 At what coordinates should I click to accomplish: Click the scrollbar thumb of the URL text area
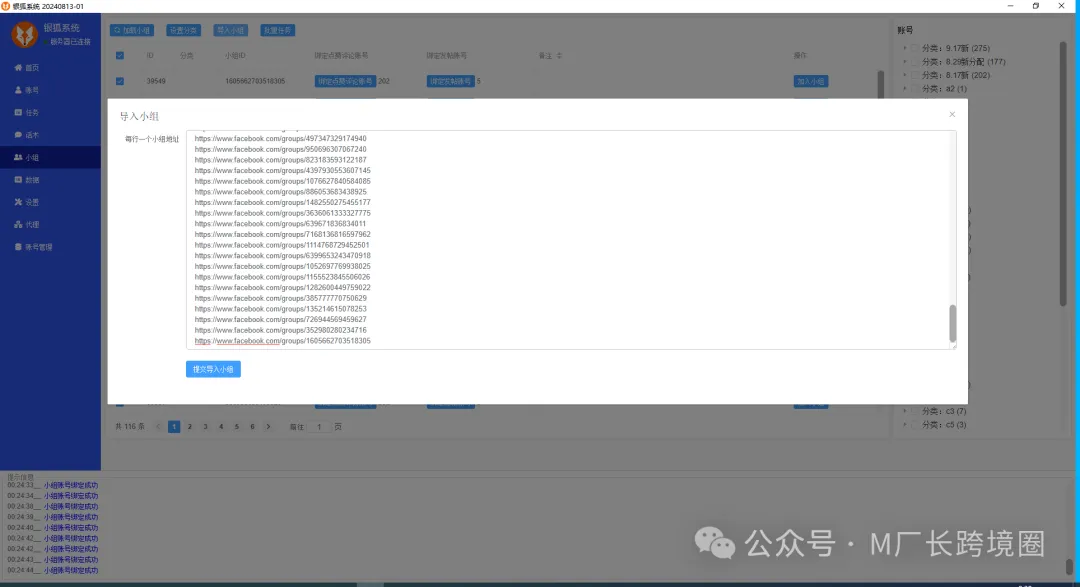click(x=953, y=323)
